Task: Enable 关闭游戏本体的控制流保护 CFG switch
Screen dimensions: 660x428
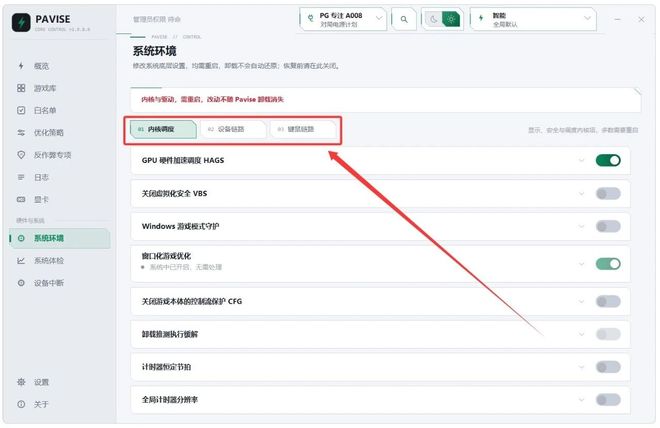Action: click(x=608, y=301)
